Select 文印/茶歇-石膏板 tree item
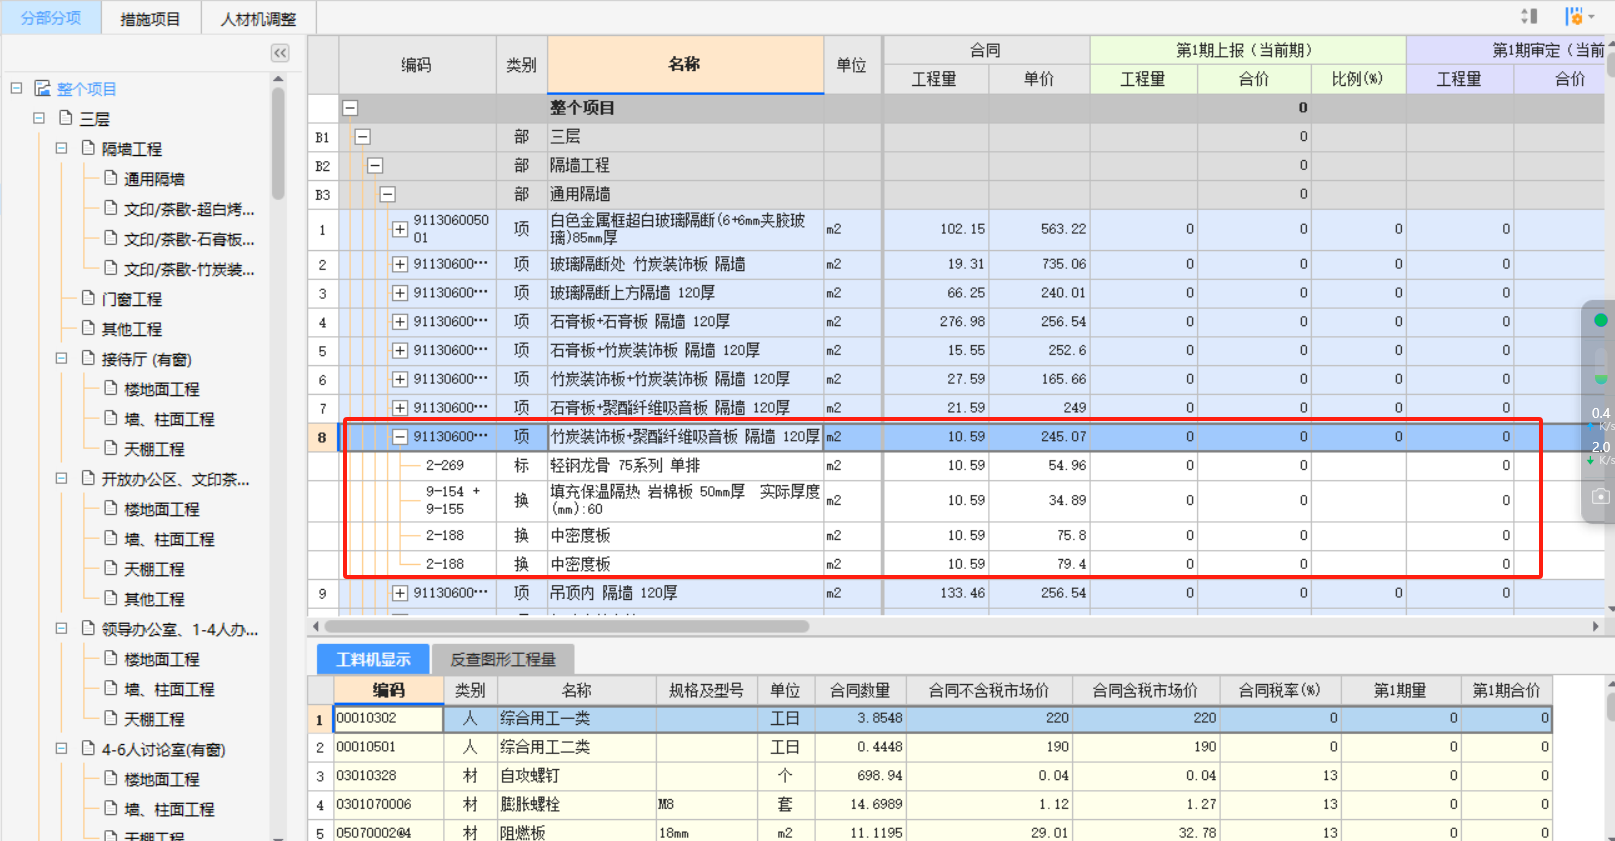Screen dimensions: 1615x841 (x=189, y=239)
